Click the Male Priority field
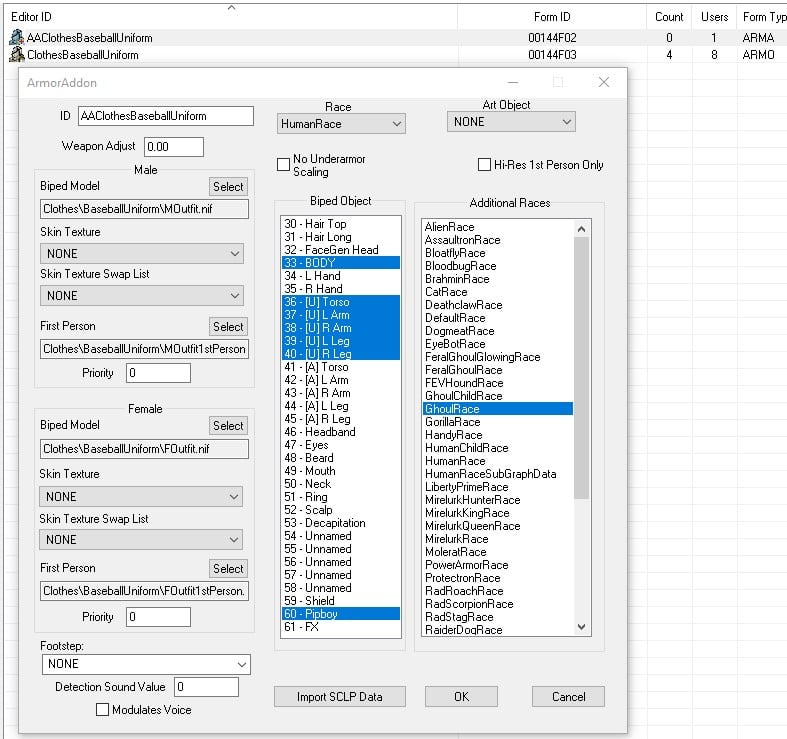 158,373
